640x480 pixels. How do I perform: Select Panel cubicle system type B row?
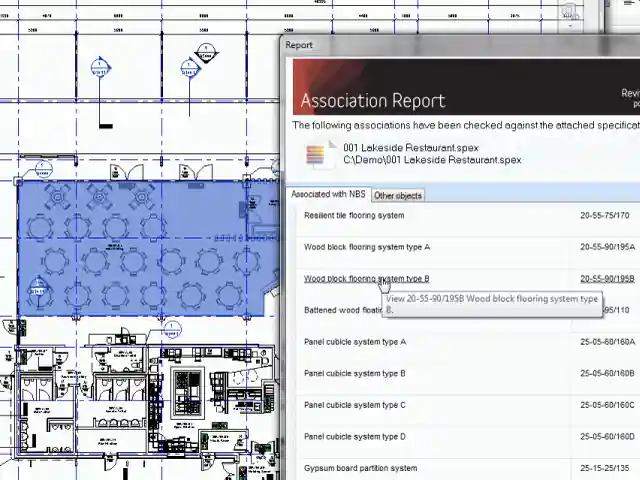(355, 374)
